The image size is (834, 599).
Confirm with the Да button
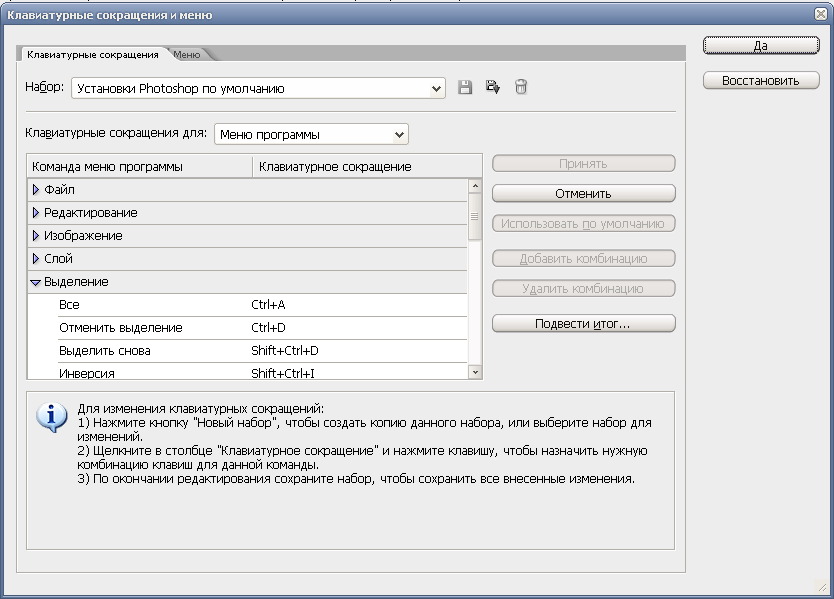tap(761, 45)
